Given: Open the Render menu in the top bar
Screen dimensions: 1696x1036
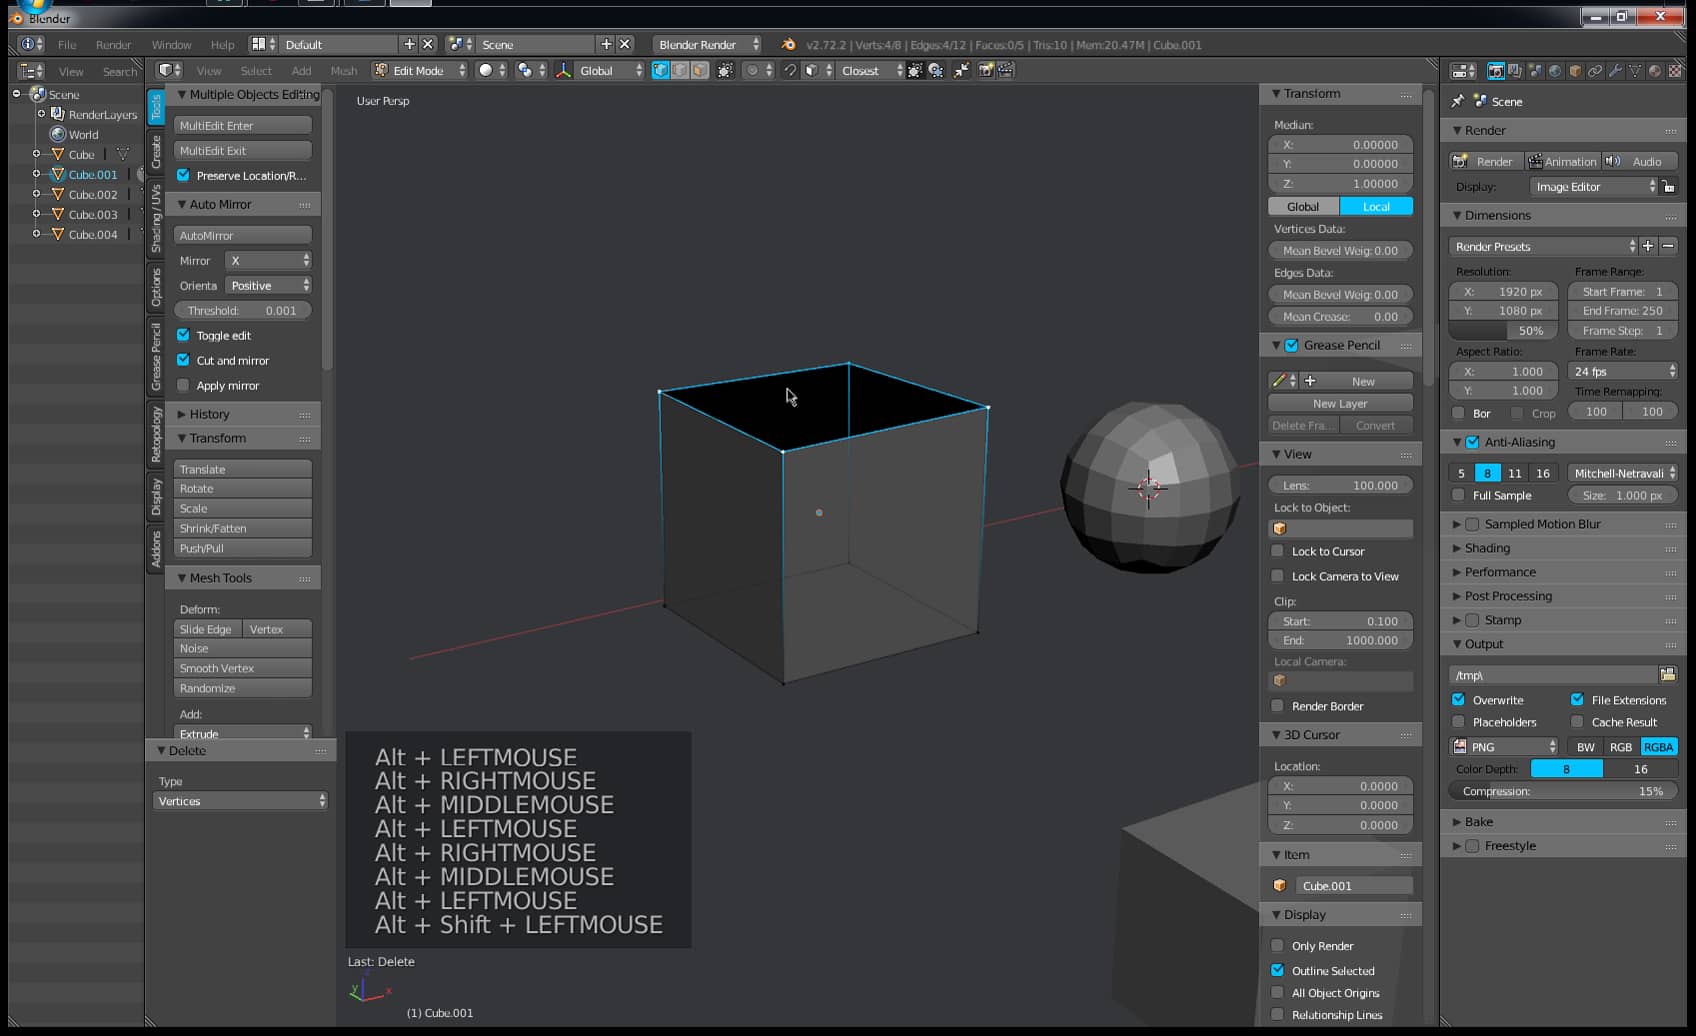Looking at the screenshot, I should 113,44.
